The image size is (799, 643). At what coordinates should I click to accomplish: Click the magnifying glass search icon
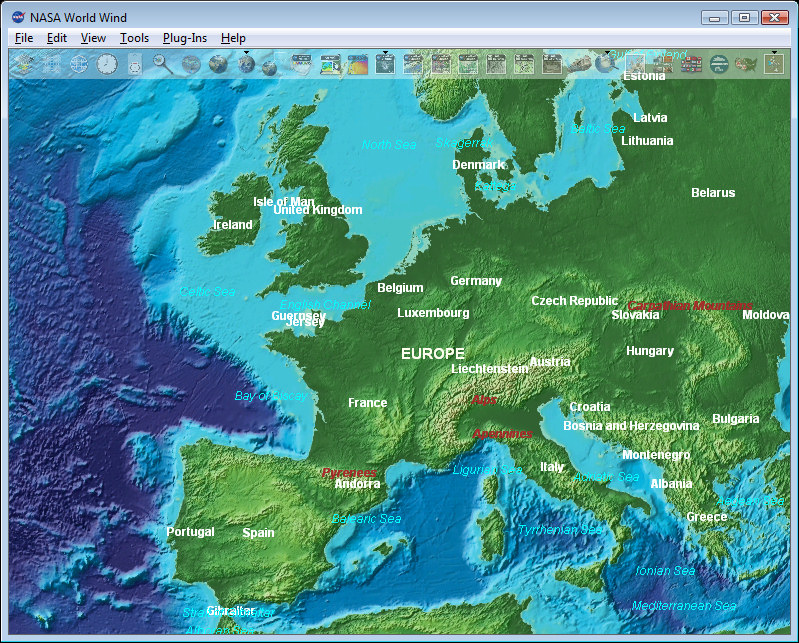coord(163,64)
